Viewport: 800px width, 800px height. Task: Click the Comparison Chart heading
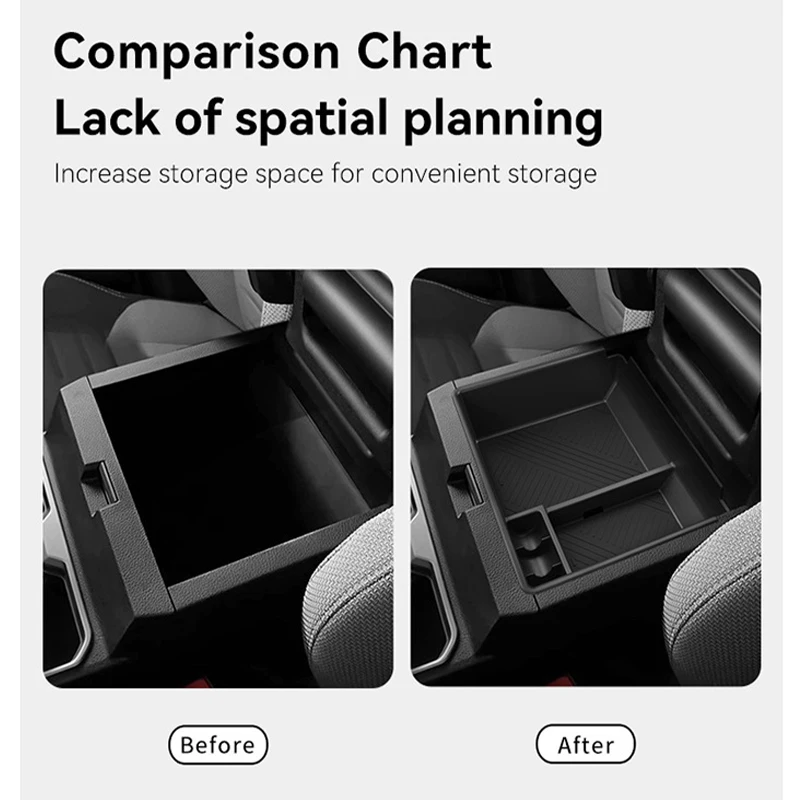tap(273, 52)
